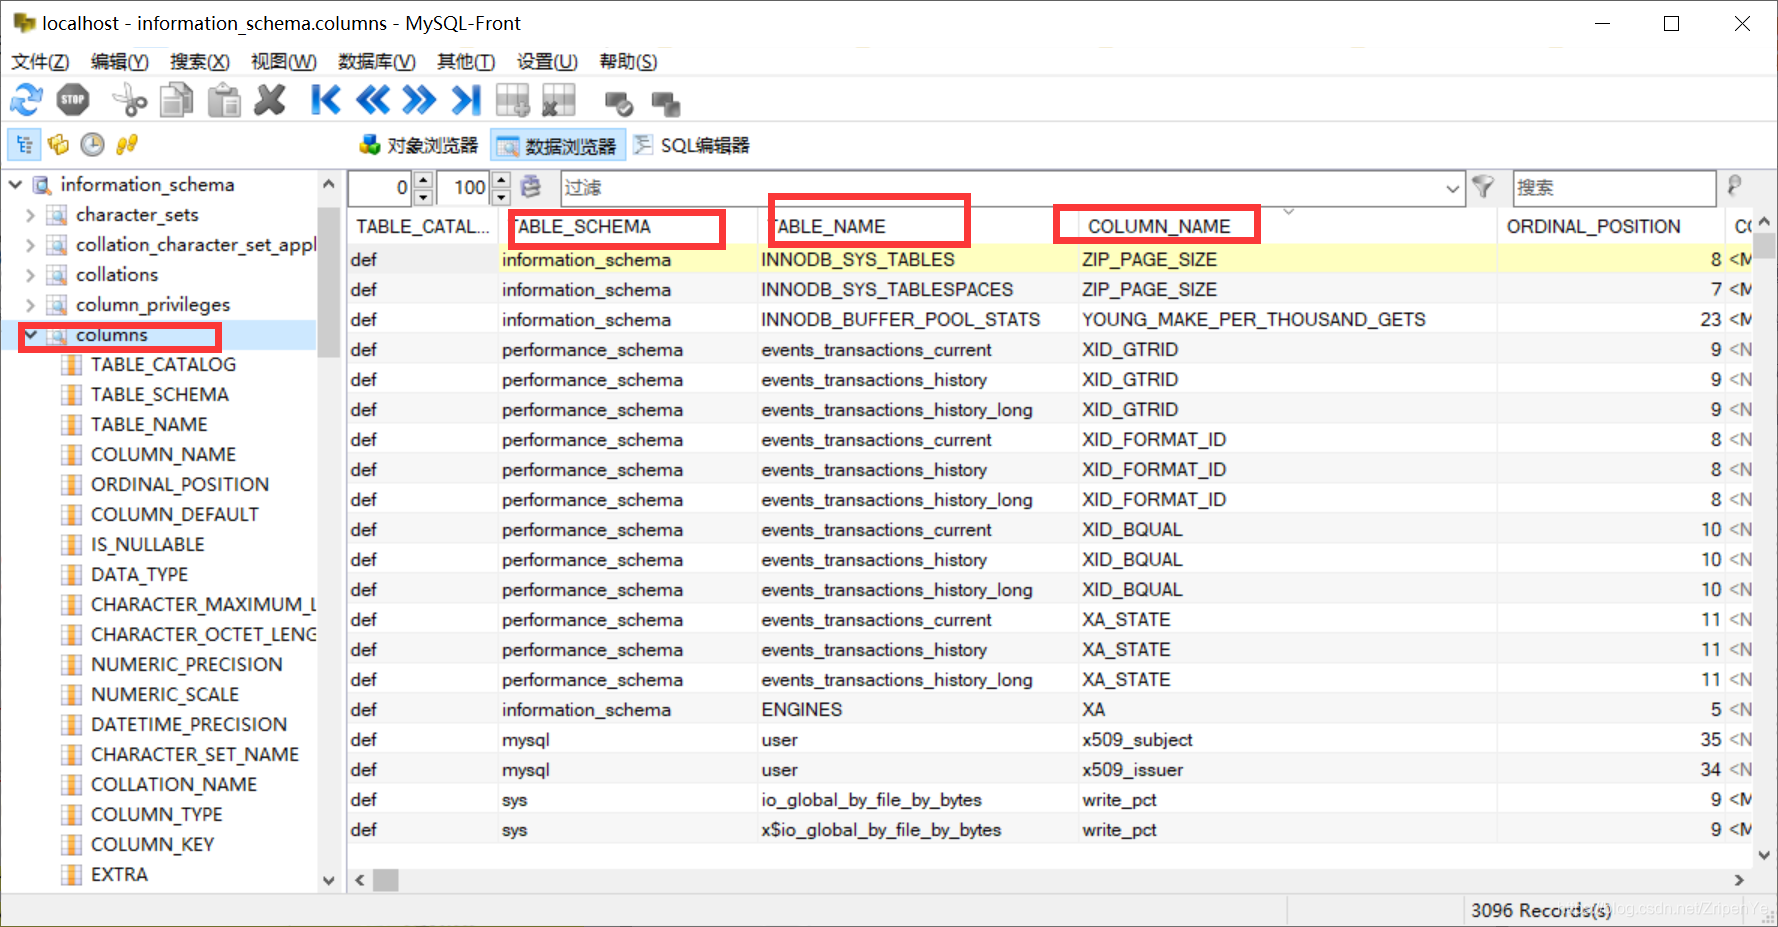The width and height of the screenshot is (1778, 927).
Task: Click the Copy documents icon
Action: (x=177, y=100)
